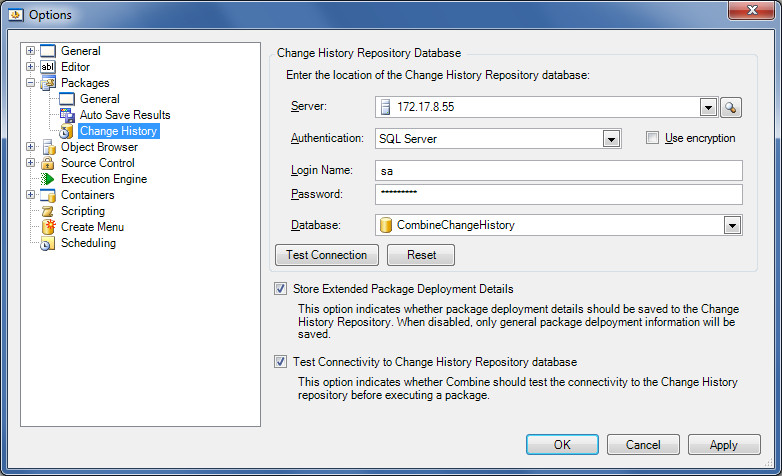
Task: Expand the Database combo box
Action: tap(732, 225)
